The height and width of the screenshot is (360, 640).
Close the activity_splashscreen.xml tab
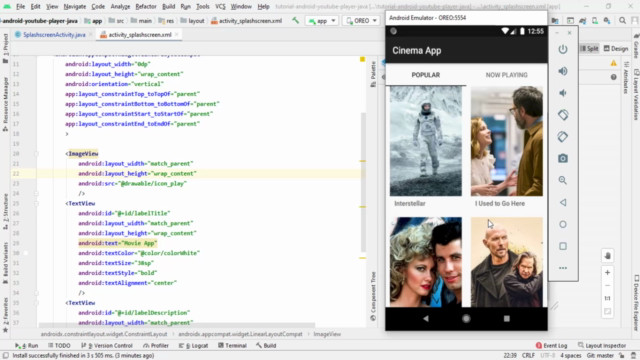[x=177, y=35]
